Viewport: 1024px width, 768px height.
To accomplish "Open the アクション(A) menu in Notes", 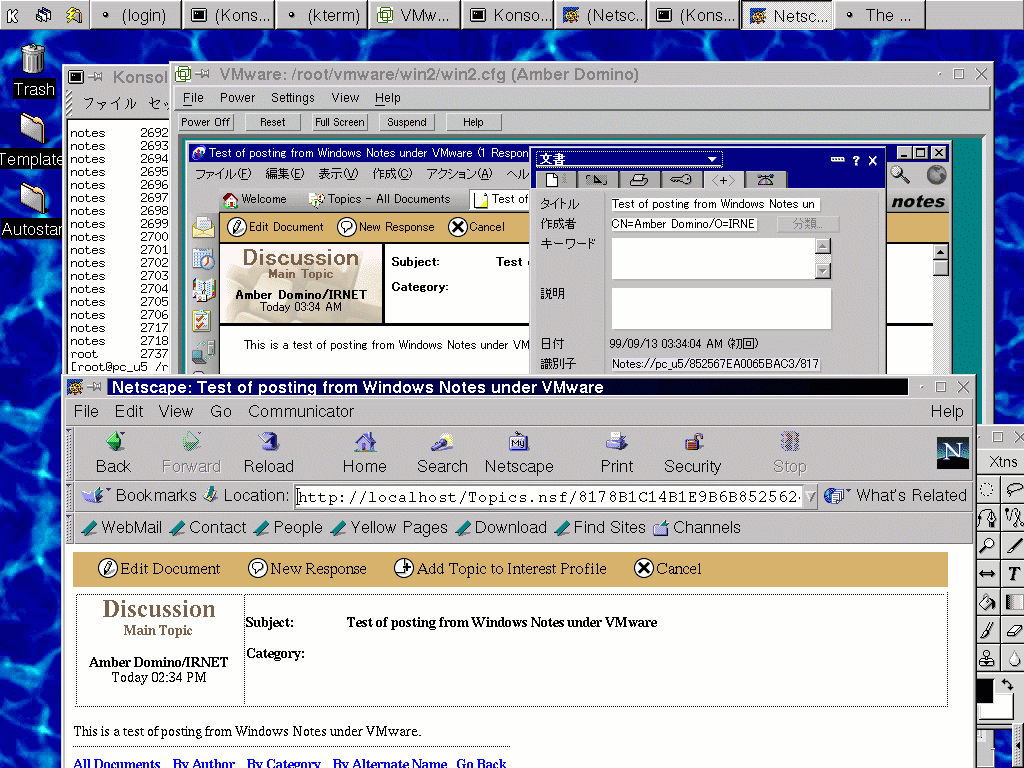I will (x=459, y=174).
